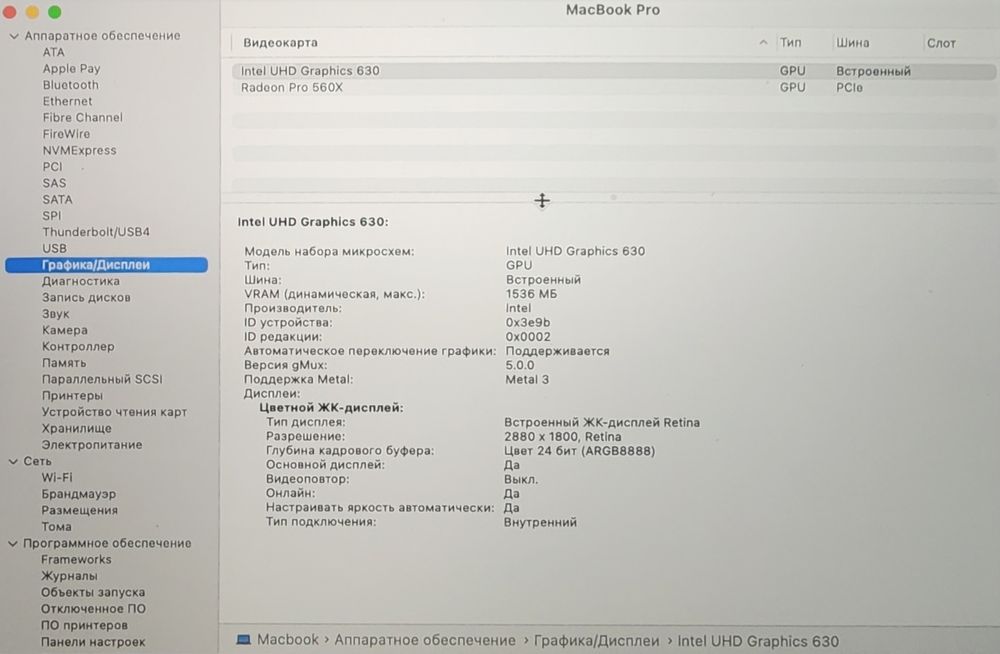Select USB in the sidebar
The width and height of the screenshot is (1000, 654).
[55, 249]
